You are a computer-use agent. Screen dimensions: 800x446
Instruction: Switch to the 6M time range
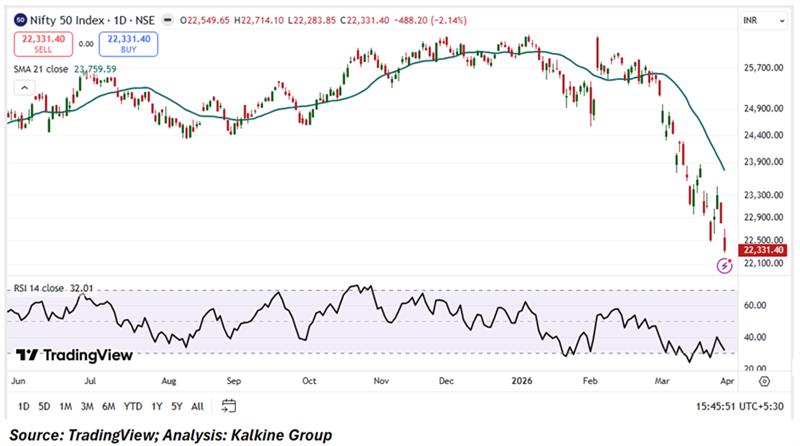(x=108, y=406)
